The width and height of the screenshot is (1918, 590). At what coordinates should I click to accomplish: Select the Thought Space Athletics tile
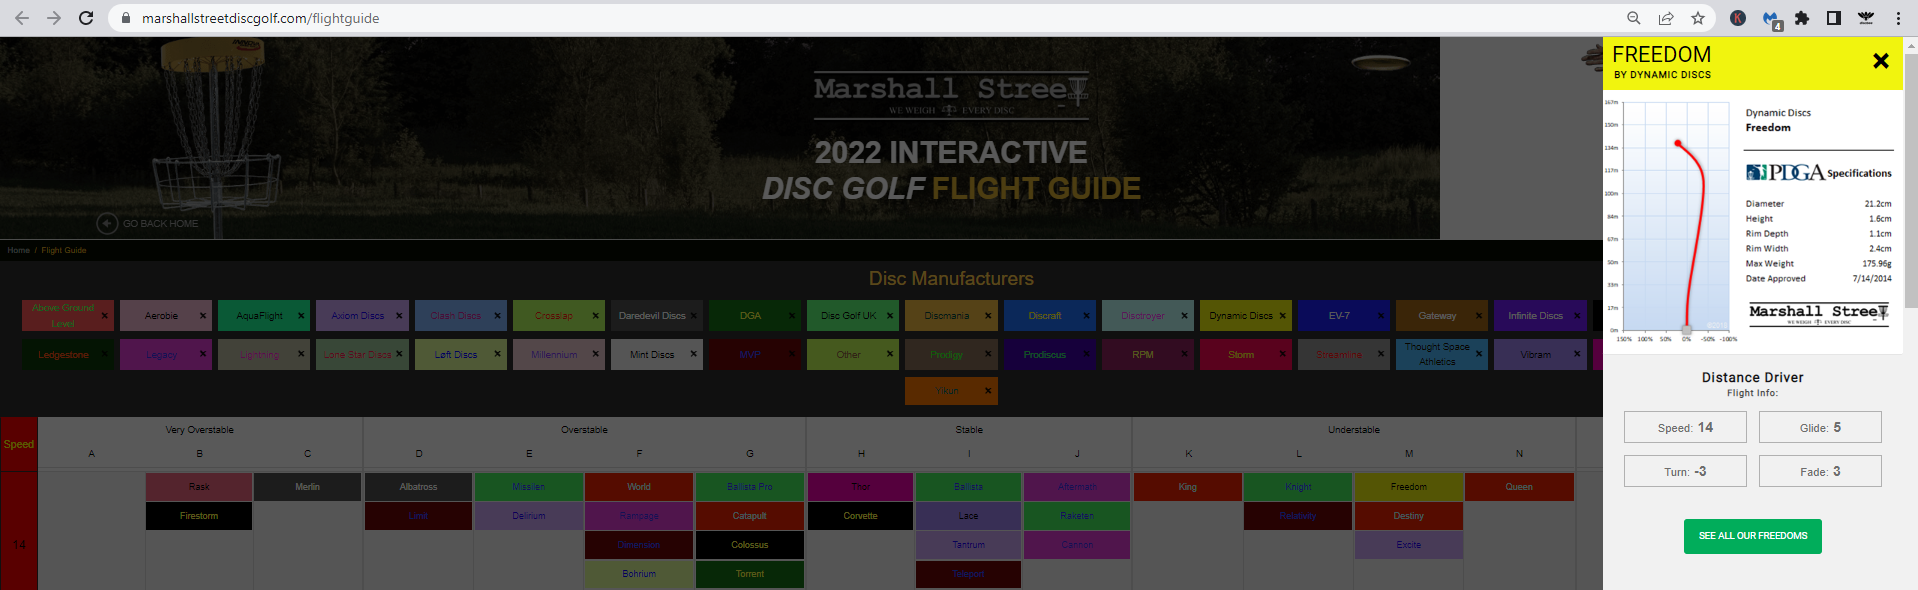coord(1442,354)
